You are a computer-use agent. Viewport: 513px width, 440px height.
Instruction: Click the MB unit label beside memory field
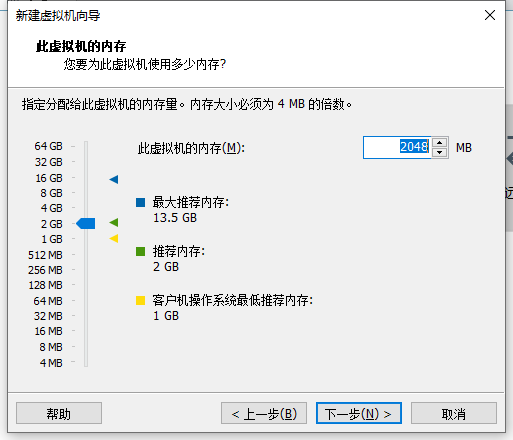tap(464, 148)
